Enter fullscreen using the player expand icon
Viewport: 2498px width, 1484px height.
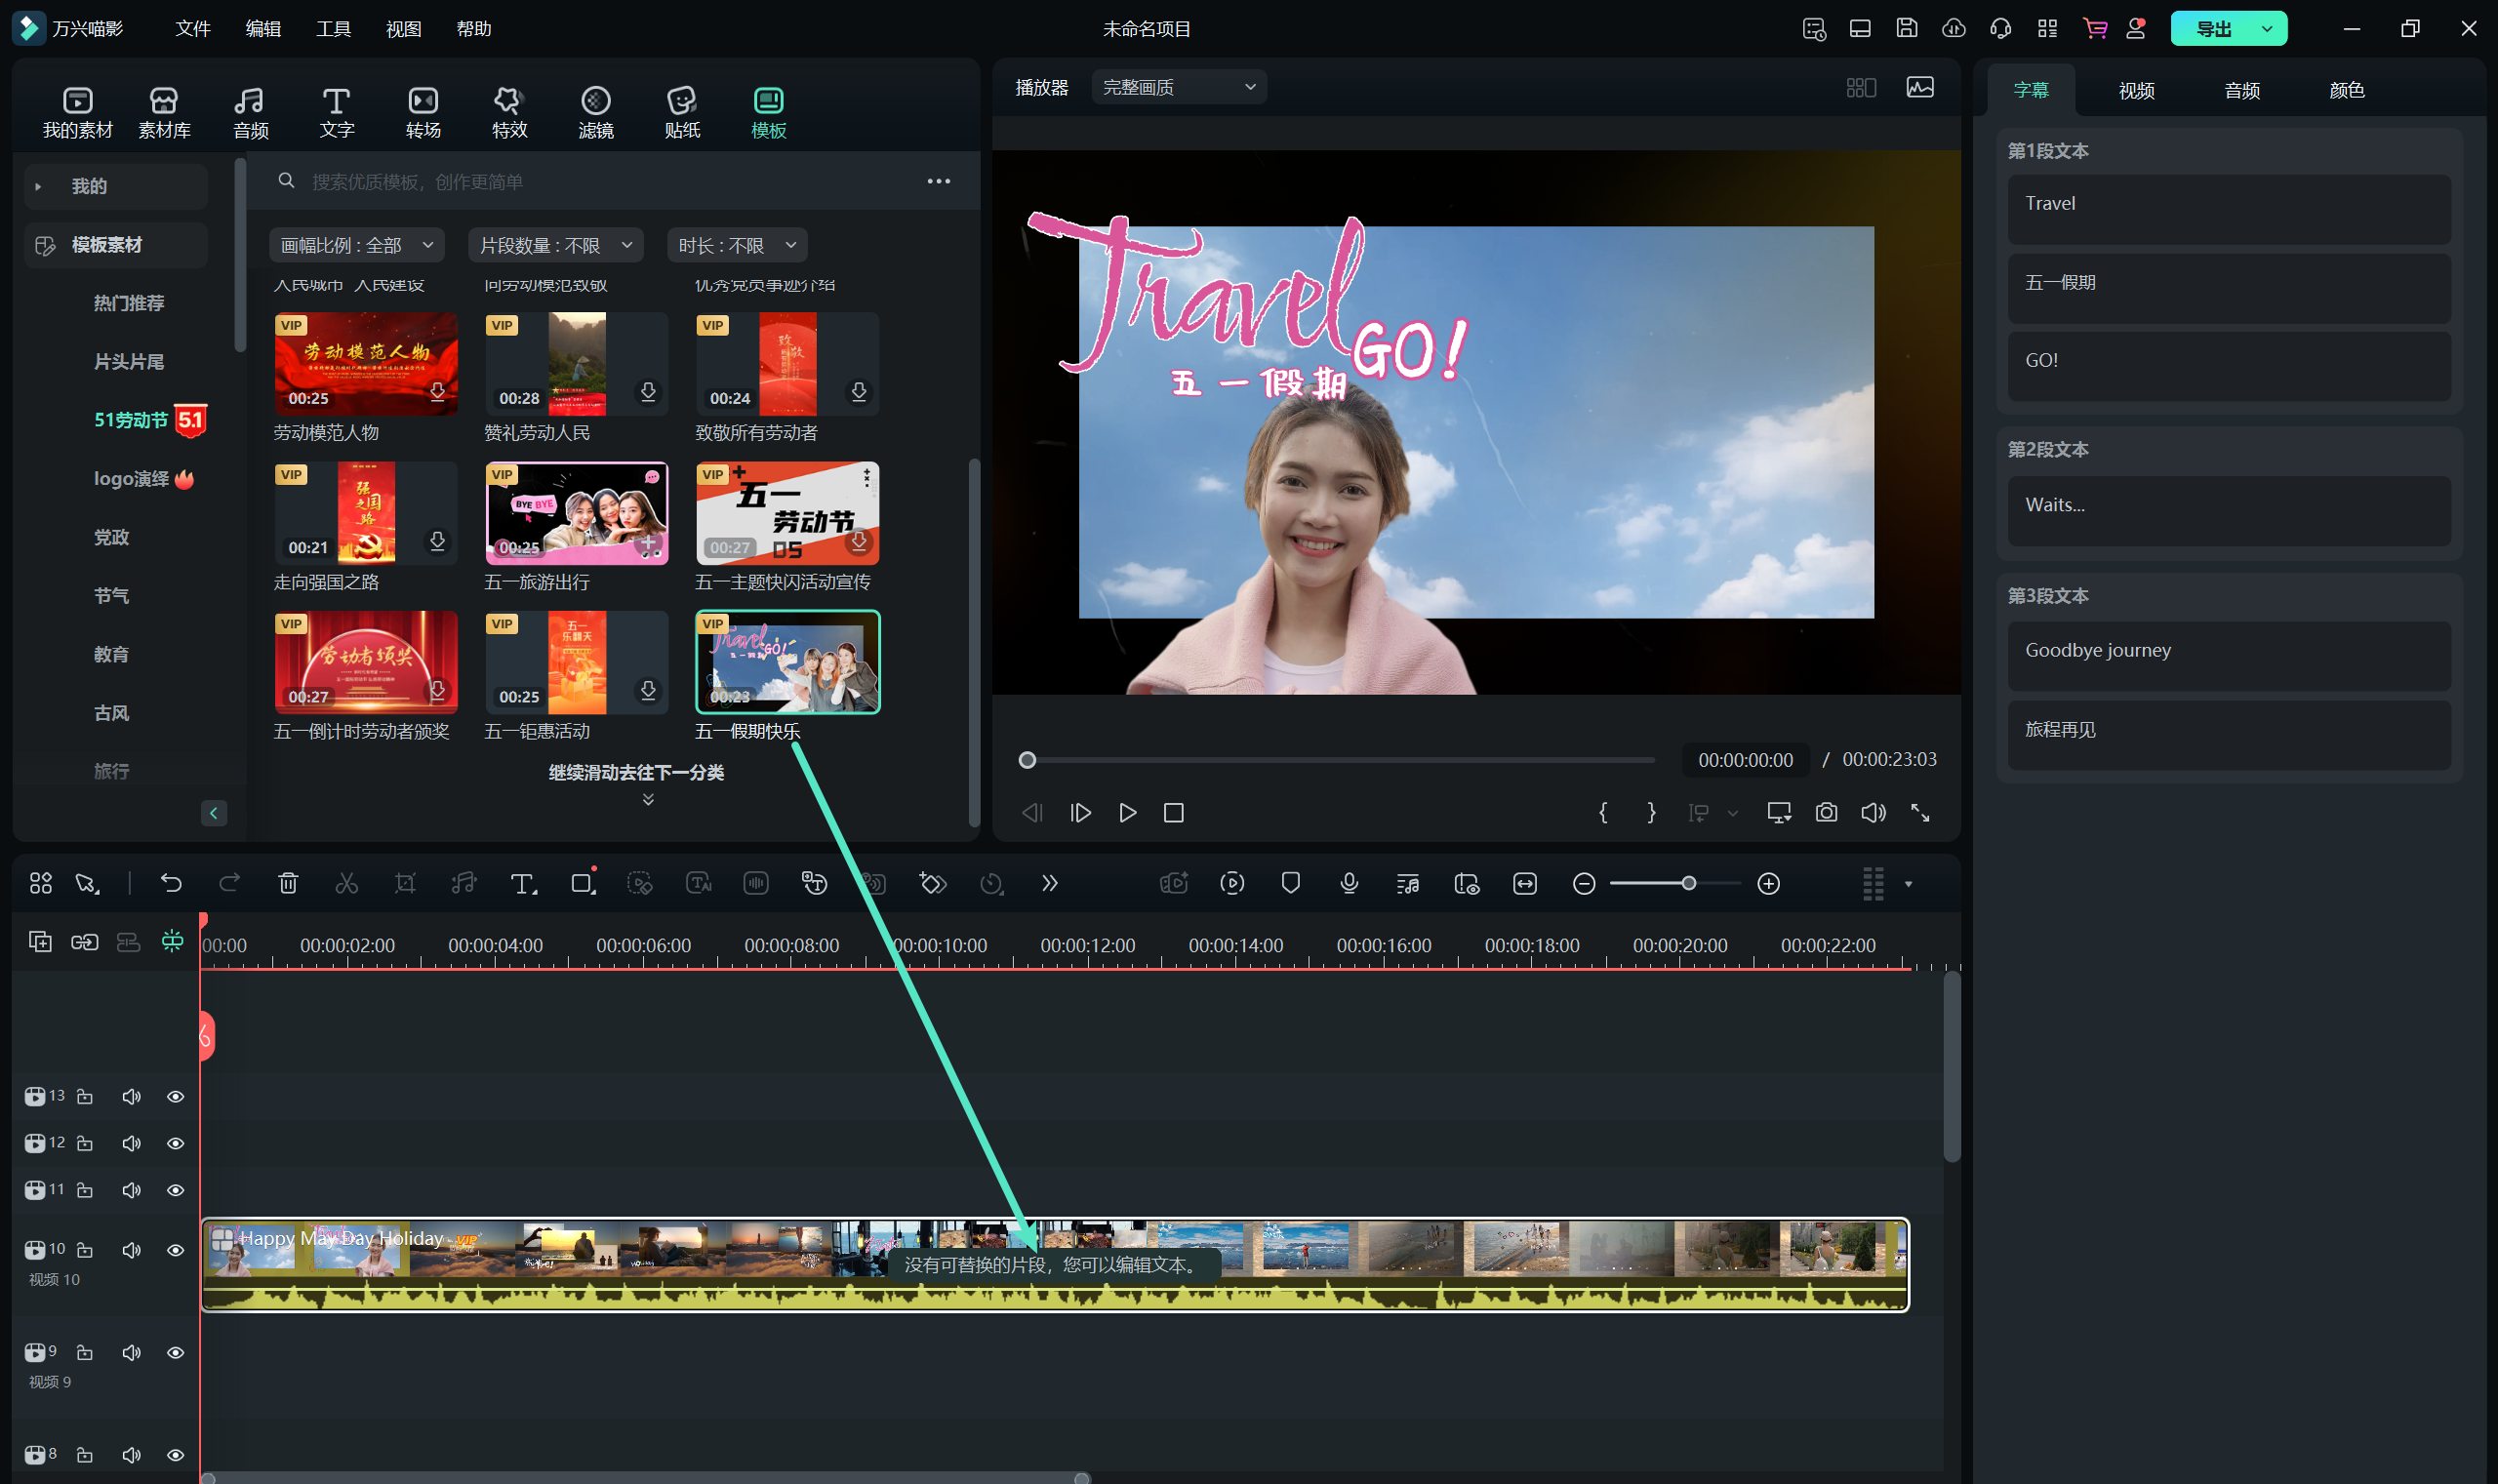1921,813
